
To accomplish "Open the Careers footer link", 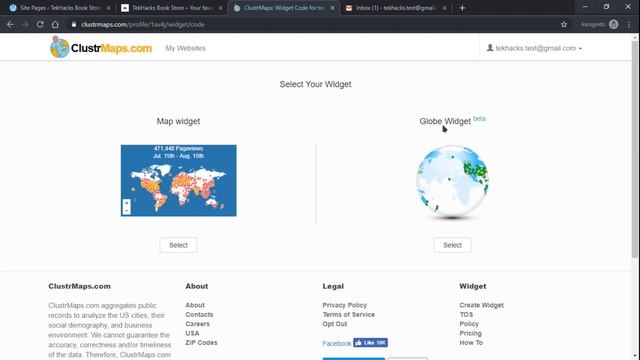I will coord(198,324).
